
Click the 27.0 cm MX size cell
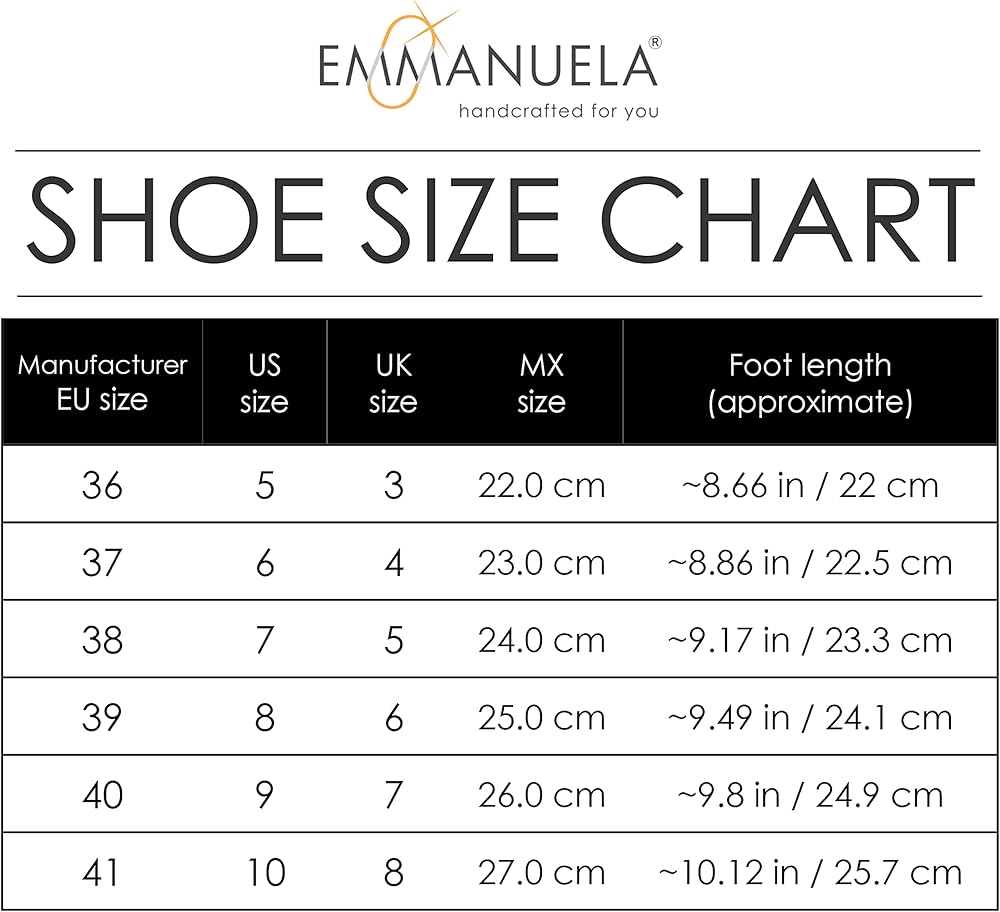(x=541, y=872)
